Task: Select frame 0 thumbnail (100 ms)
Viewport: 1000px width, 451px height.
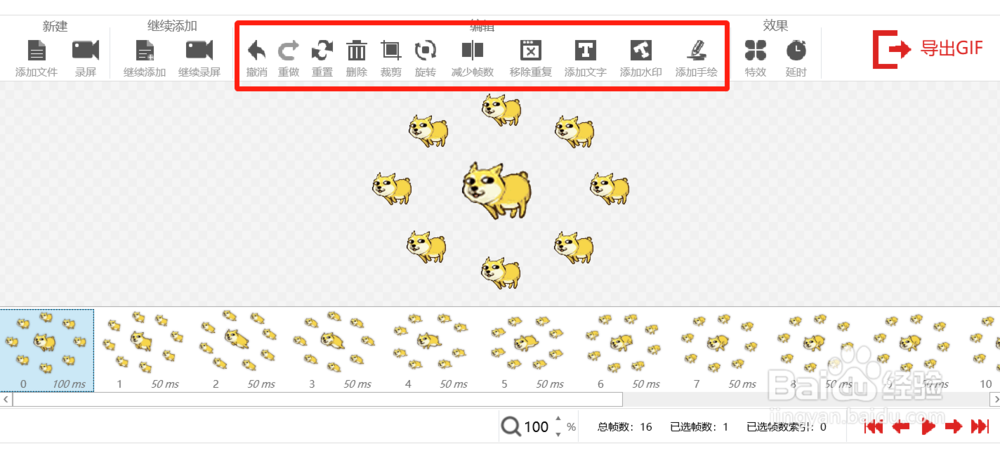Action: 47,350
